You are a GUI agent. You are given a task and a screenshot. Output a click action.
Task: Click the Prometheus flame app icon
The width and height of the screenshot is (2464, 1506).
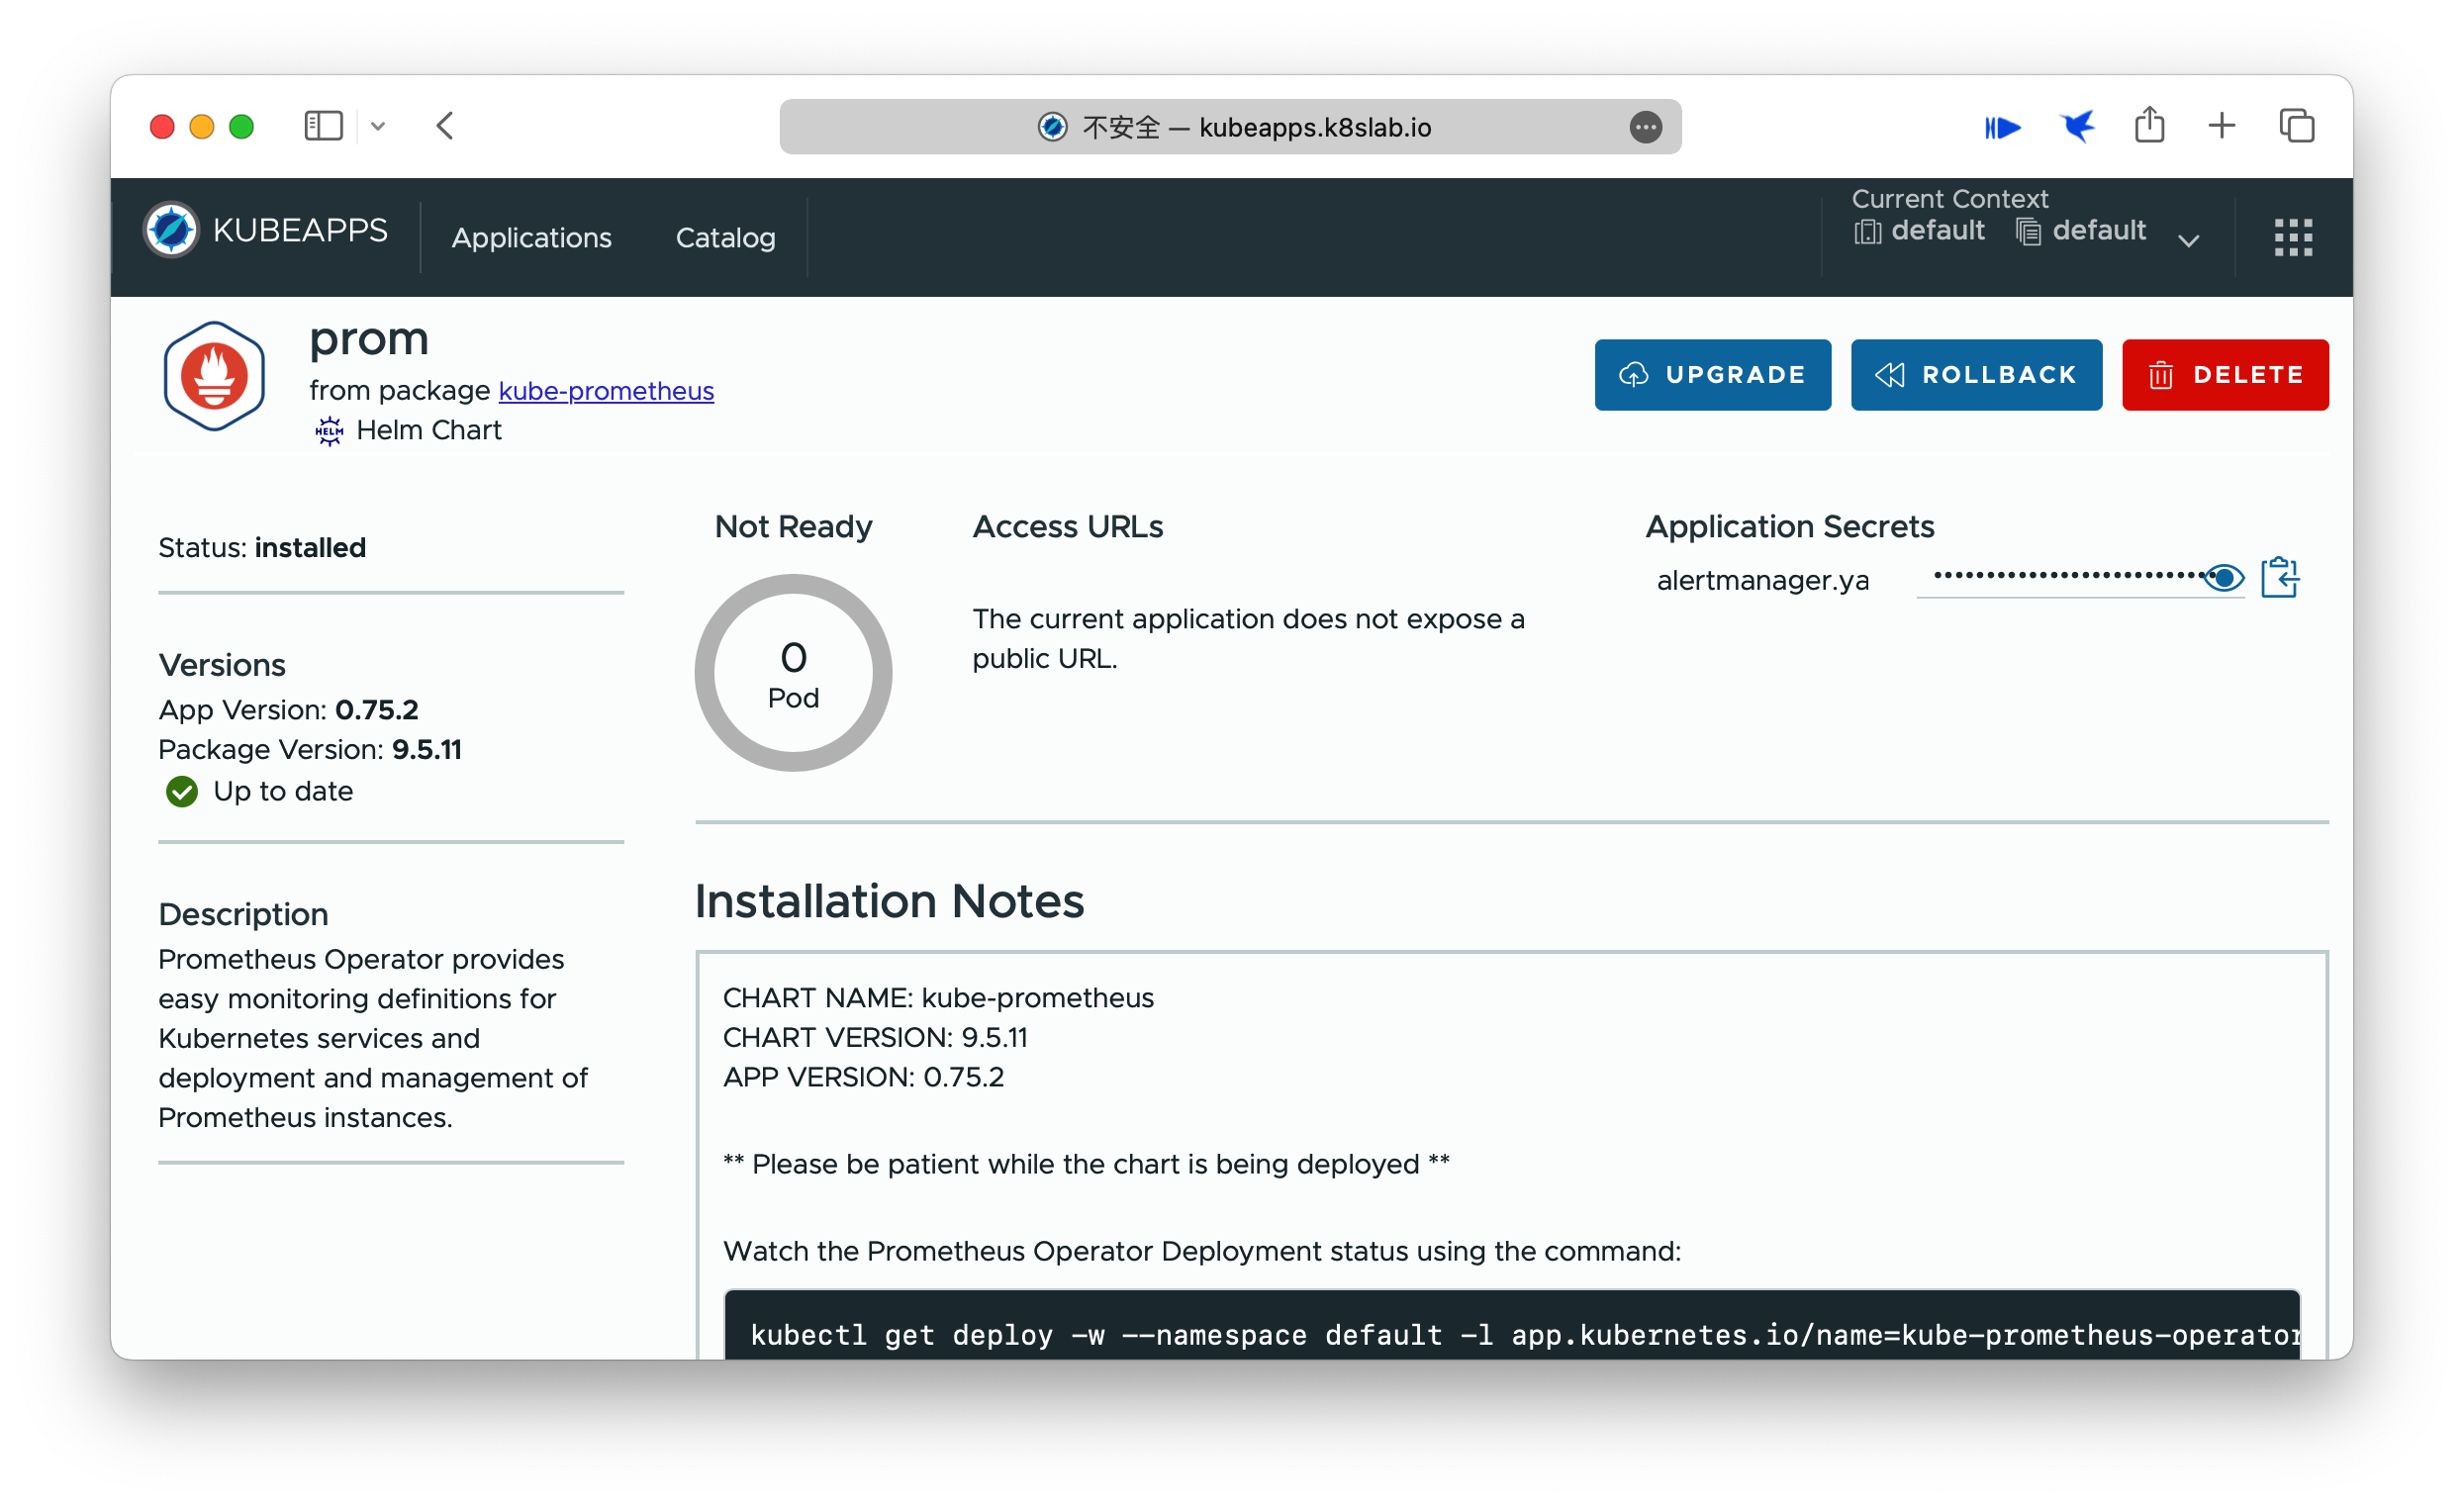214,376
